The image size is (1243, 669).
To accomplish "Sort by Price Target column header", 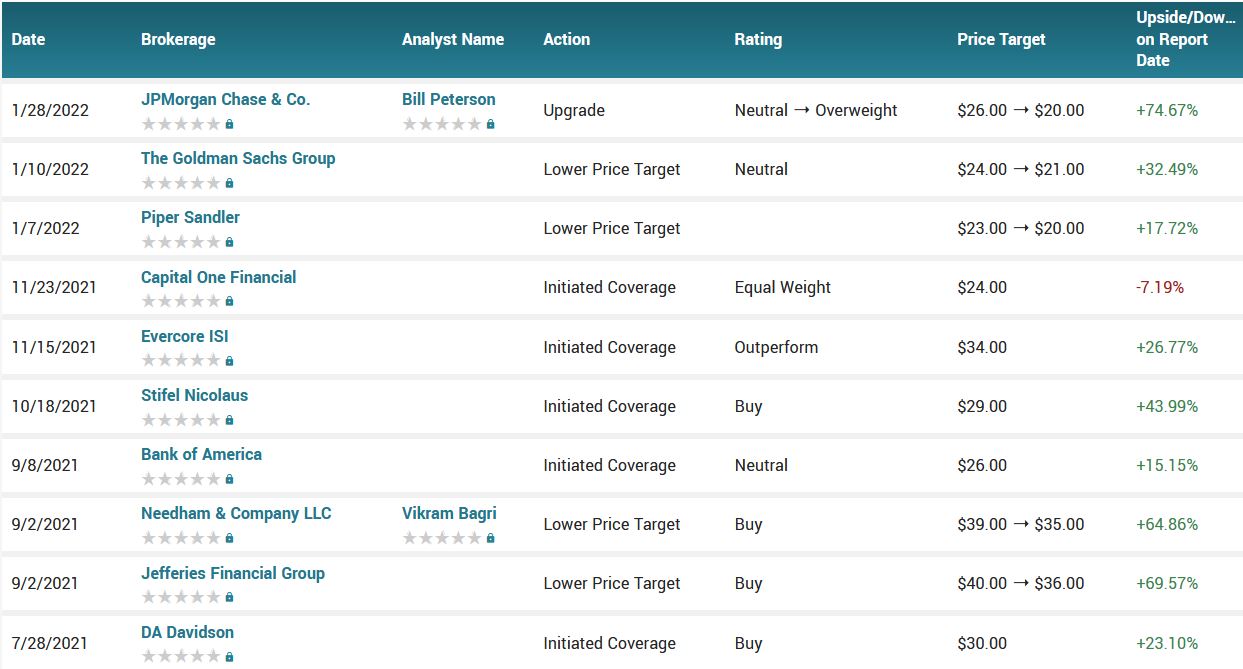I will tap(1001, 40).
